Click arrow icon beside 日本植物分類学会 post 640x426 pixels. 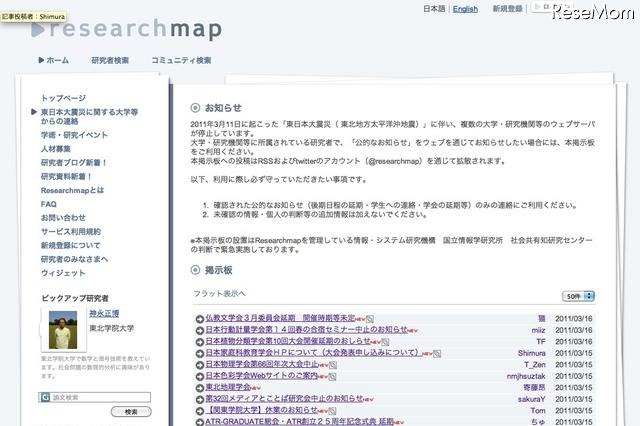200,342
